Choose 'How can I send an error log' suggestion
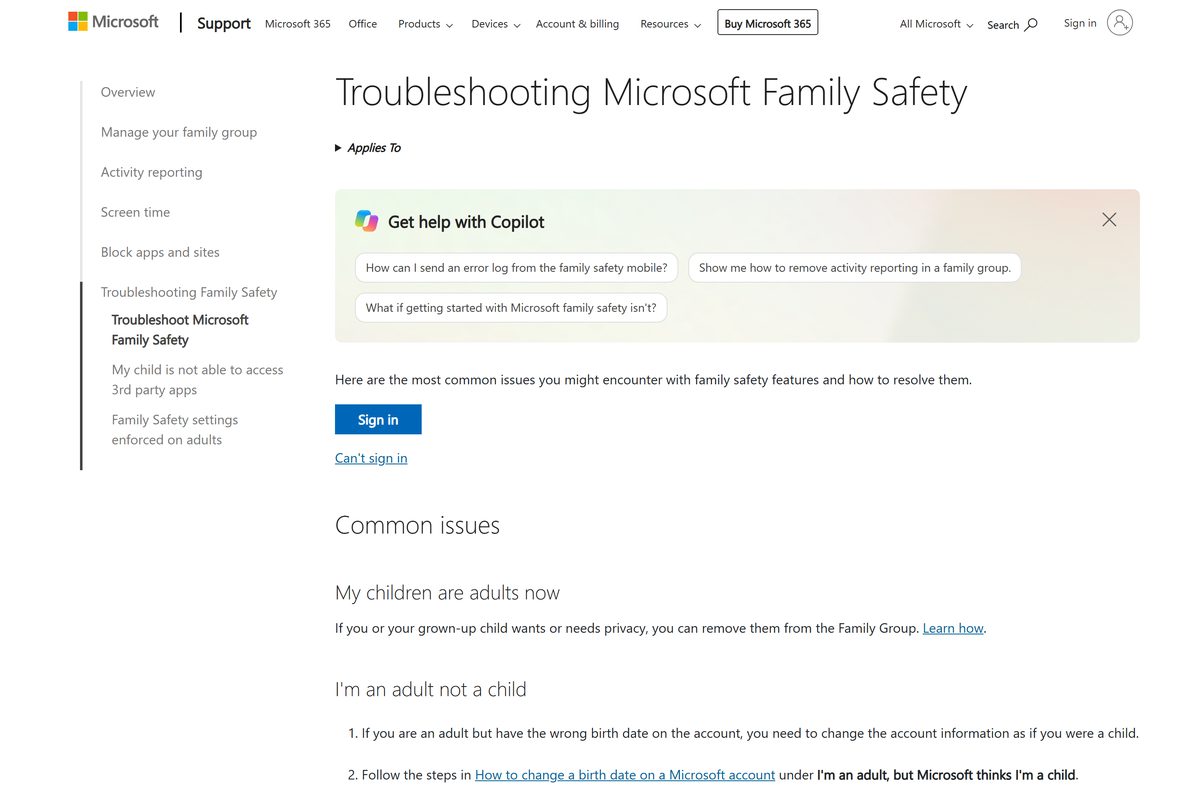Screen dimensions: 1200x792 [517, 268]
